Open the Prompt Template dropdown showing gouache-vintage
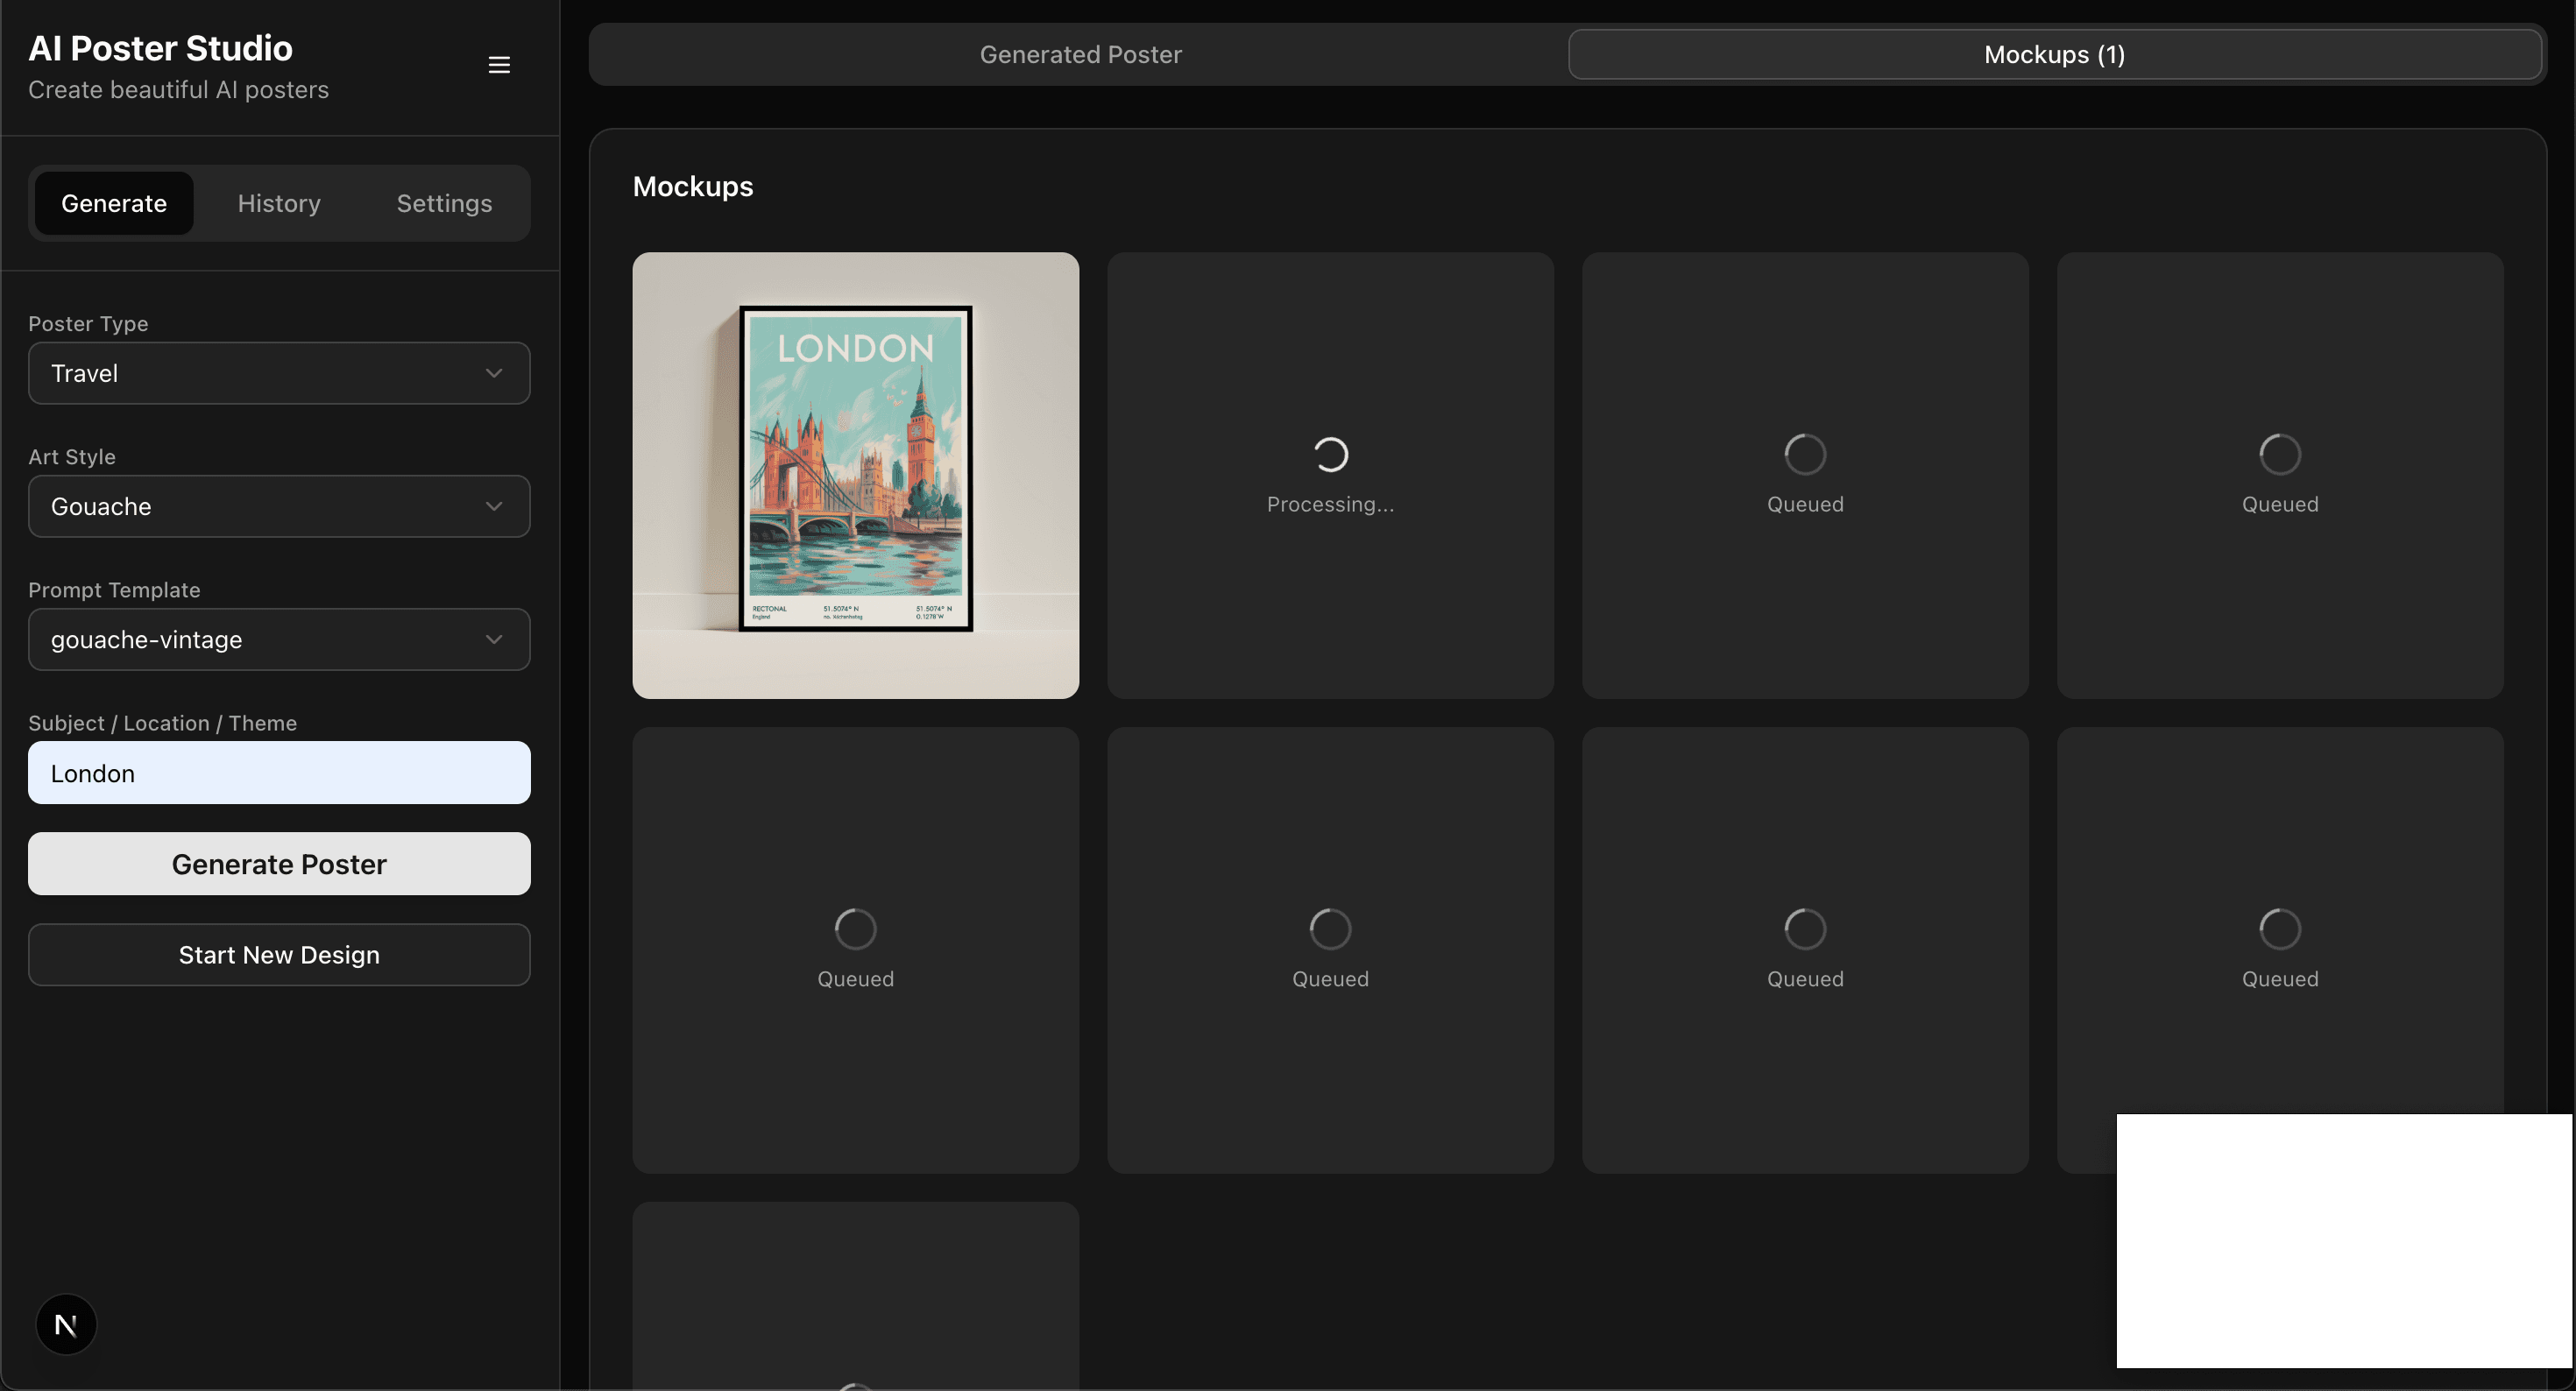This screenshot has width=2576, height=1391. pos(279,639)
